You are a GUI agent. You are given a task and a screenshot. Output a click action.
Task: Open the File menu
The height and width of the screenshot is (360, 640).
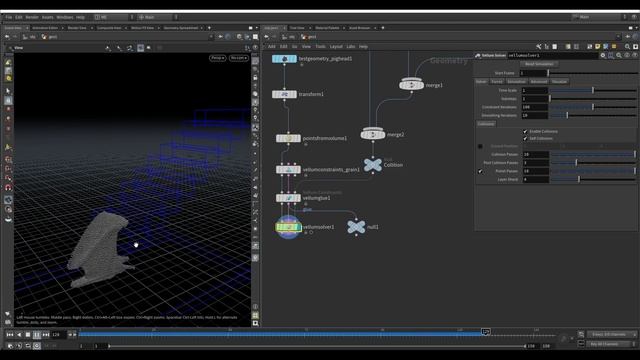pos(9,17)
